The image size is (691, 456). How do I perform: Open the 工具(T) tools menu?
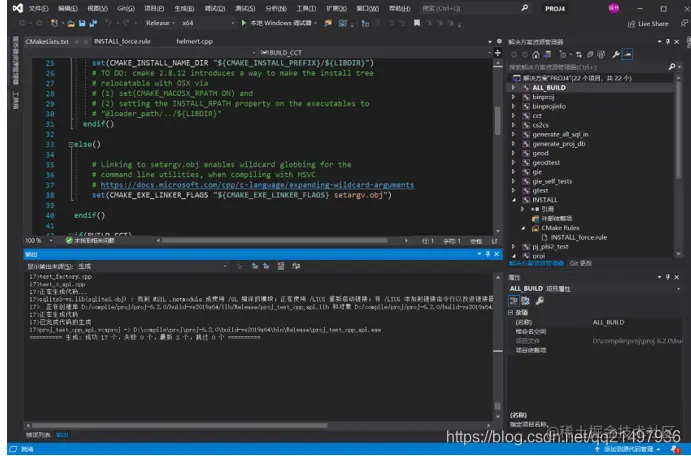coord(306,8)
